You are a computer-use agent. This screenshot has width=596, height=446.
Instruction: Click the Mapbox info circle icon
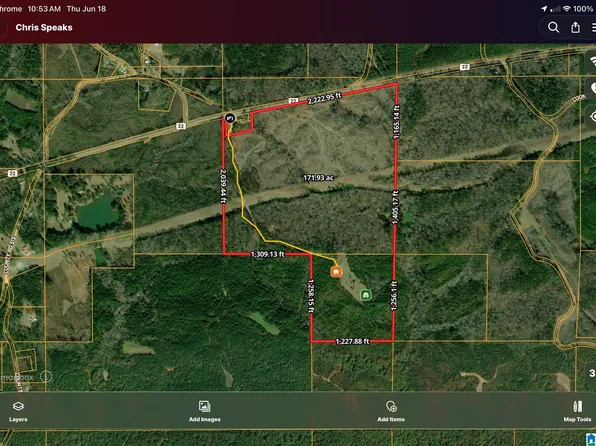(46, 377)
